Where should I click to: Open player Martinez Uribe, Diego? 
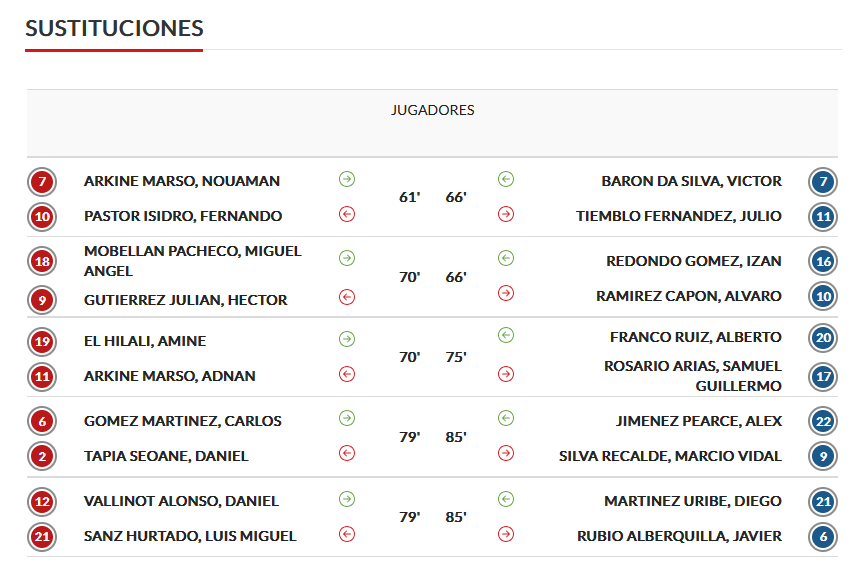point(693,501)
